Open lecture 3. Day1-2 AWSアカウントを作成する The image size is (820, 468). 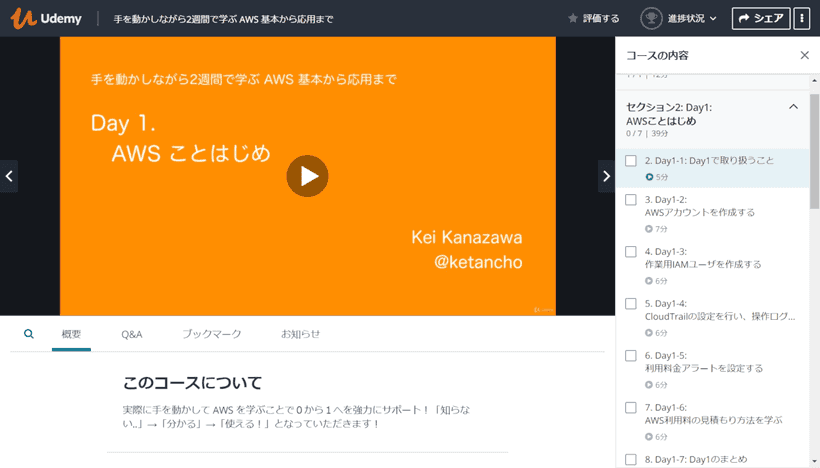pos(712,214)
